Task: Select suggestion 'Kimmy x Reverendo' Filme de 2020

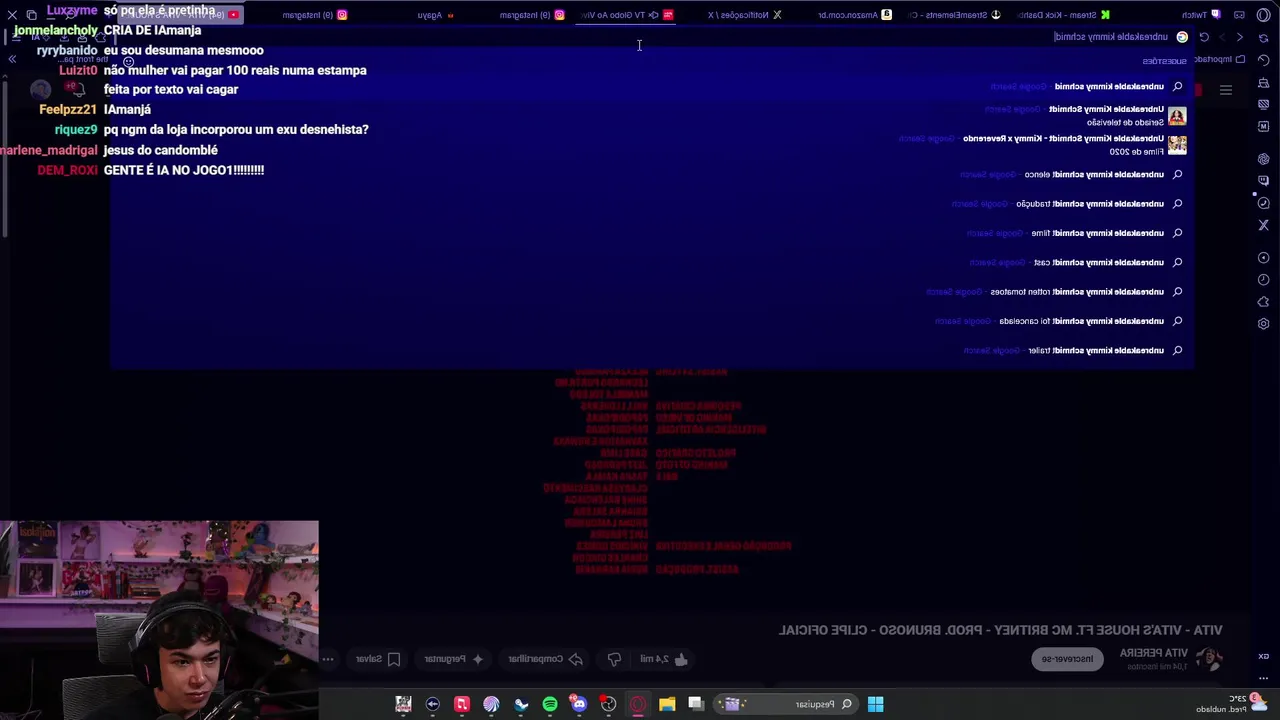Action: 652,145
